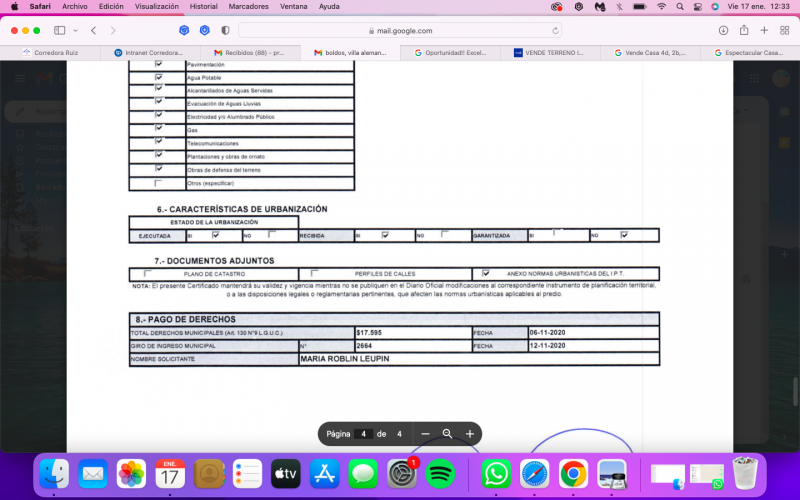Click the $17.595 amount cell

tap(413, 333)
